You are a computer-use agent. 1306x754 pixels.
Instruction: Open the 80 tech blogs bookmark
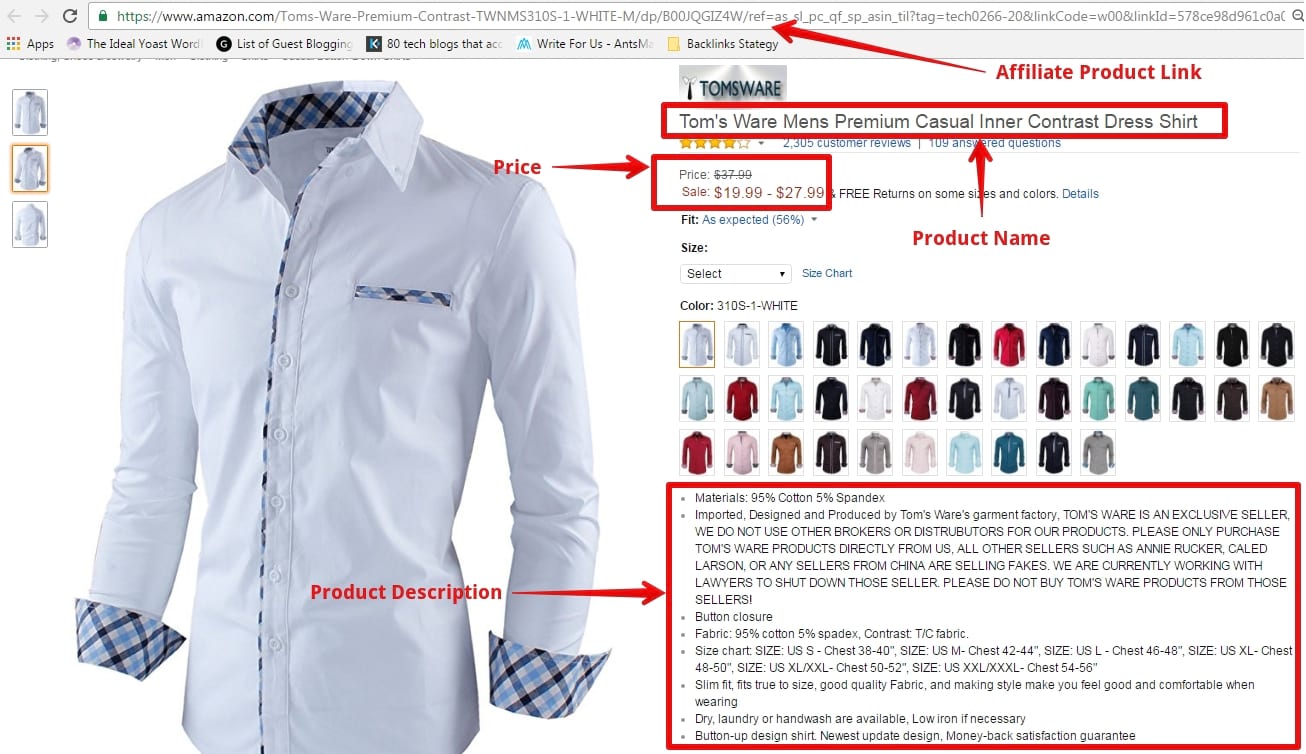click(434, 44)
